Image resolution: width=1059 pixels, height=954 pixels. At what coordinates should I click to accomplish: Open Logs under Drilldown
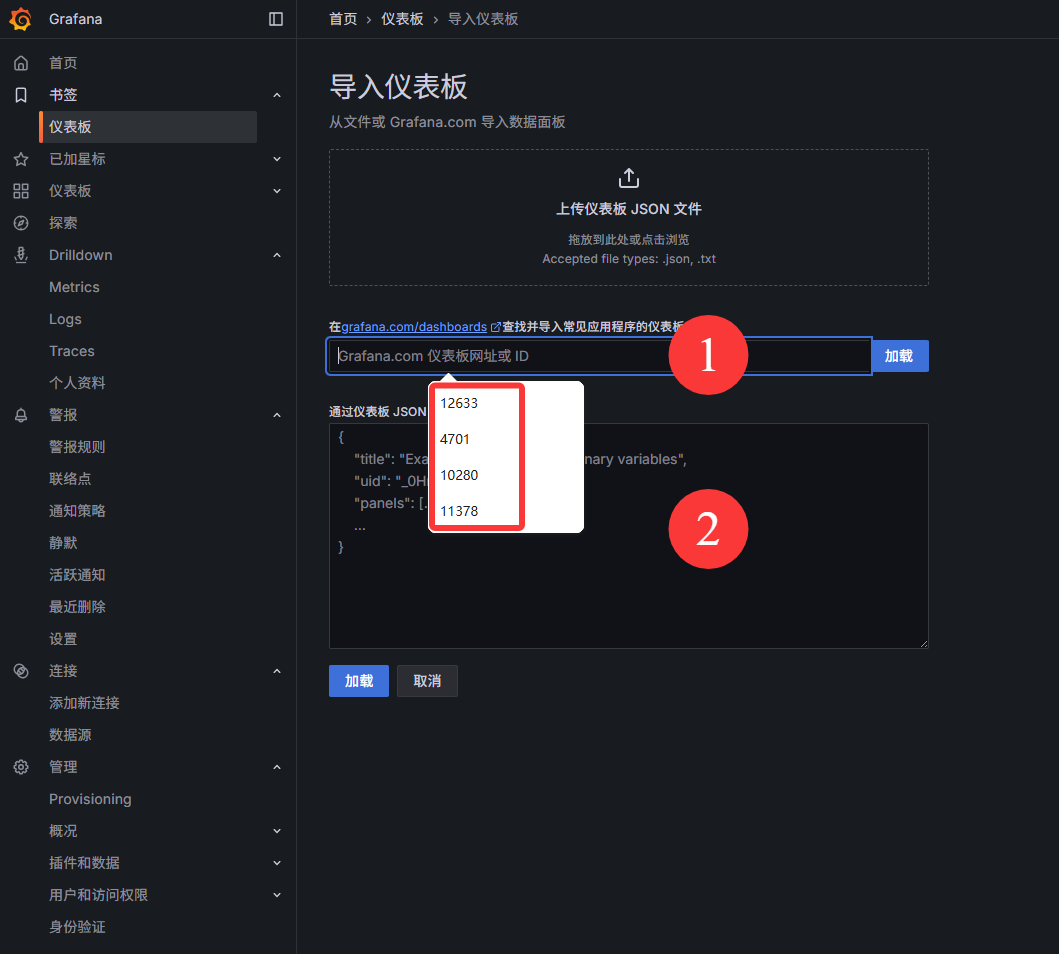coord(65,319)
